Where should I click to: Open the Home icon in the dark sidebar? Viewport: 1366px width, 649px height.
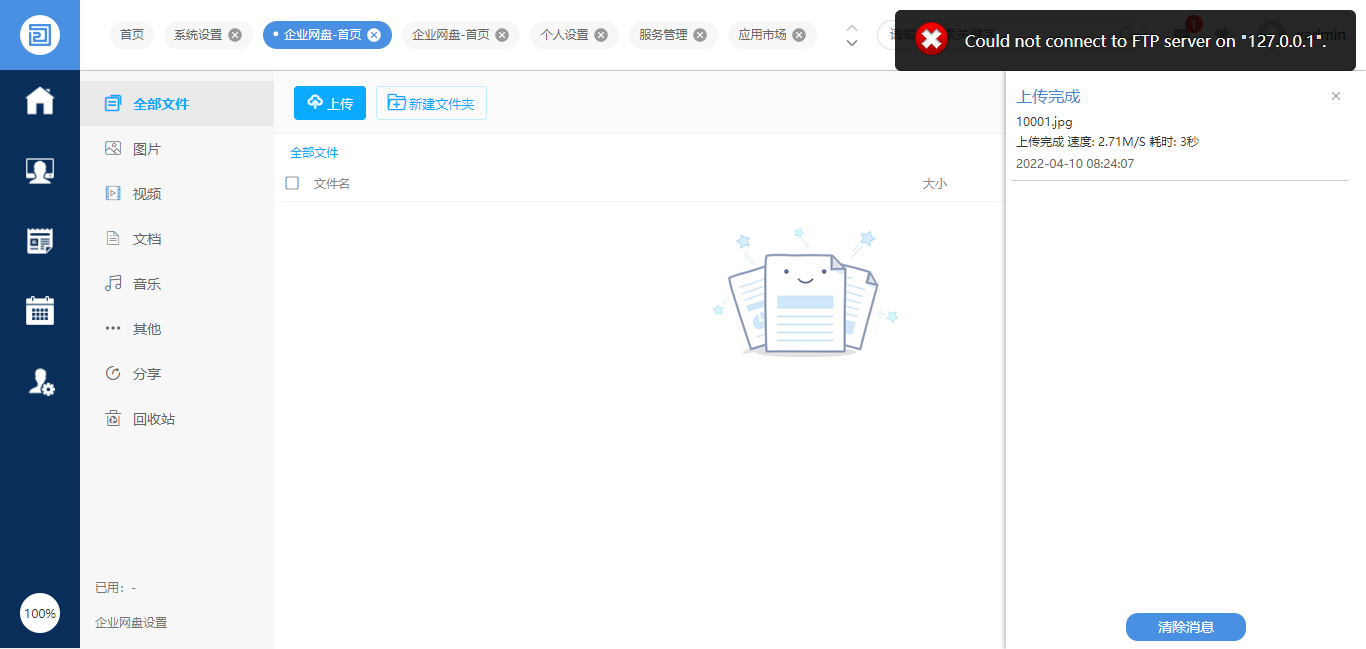pyautogui.click(x=40, y=101)
